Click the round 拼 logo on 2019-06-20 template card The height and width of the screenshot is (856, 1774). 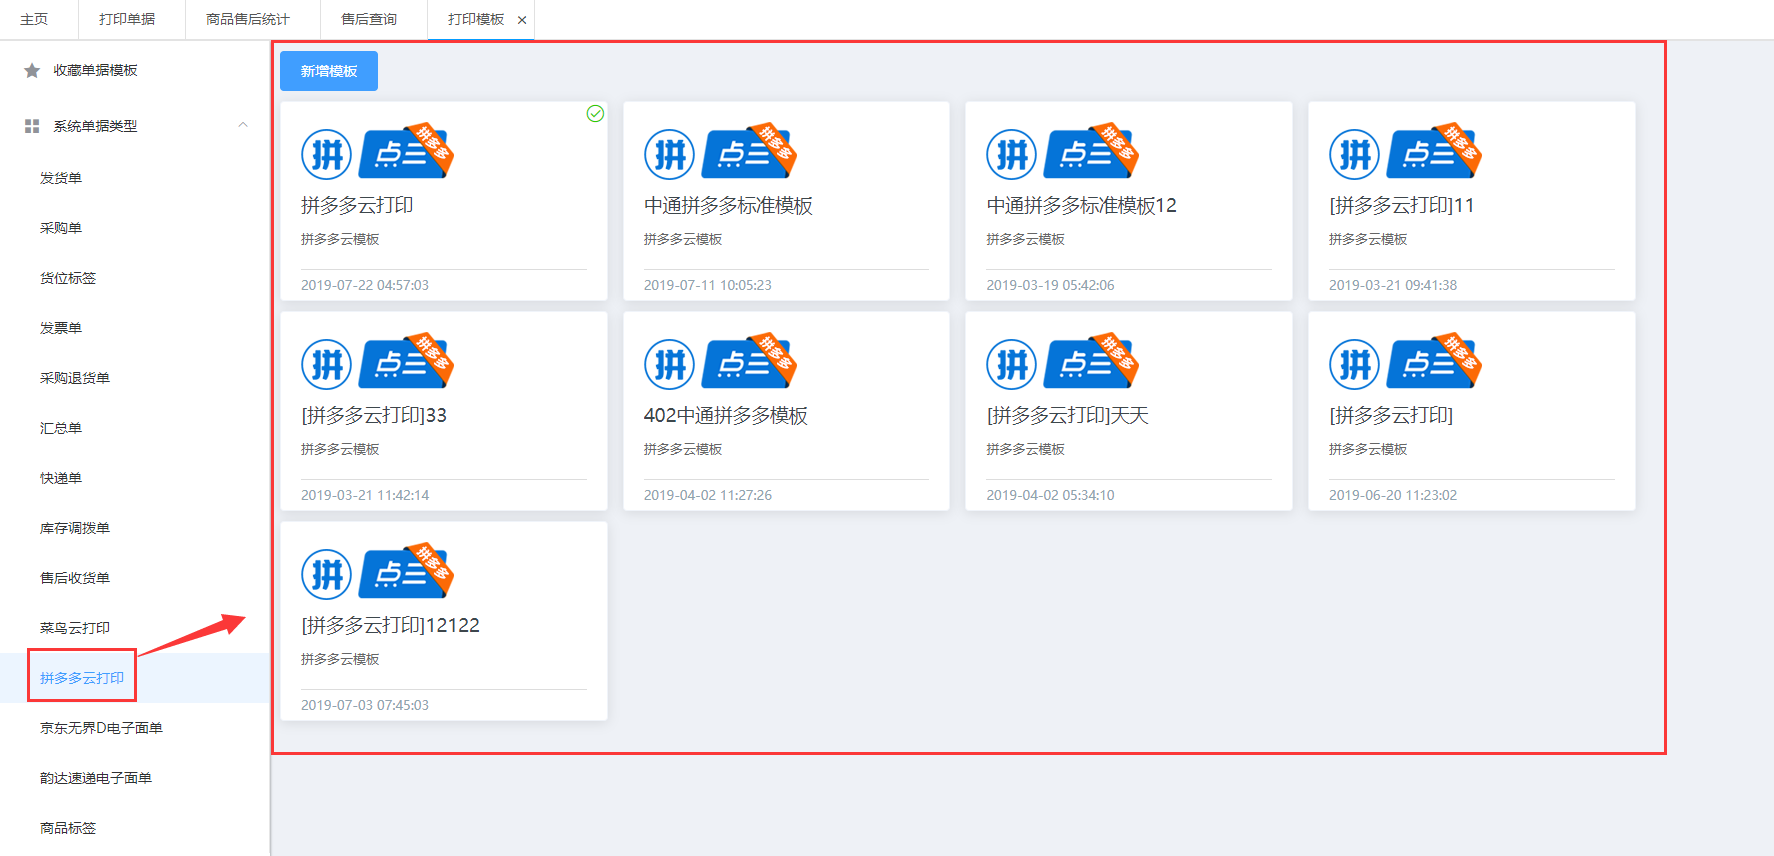tap(1355, 364)
